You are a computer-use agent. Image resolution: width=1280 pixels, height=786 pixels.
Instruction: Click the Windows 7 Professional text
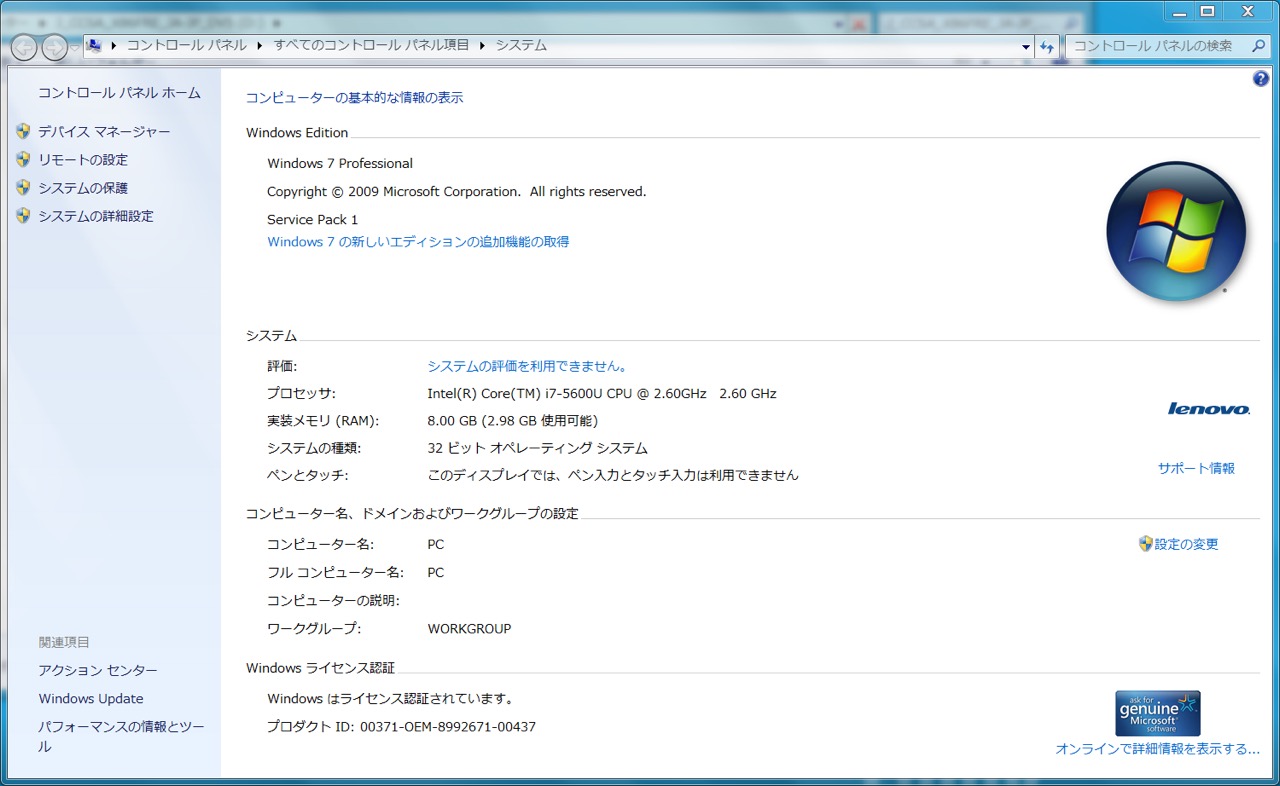coord(340,163)
